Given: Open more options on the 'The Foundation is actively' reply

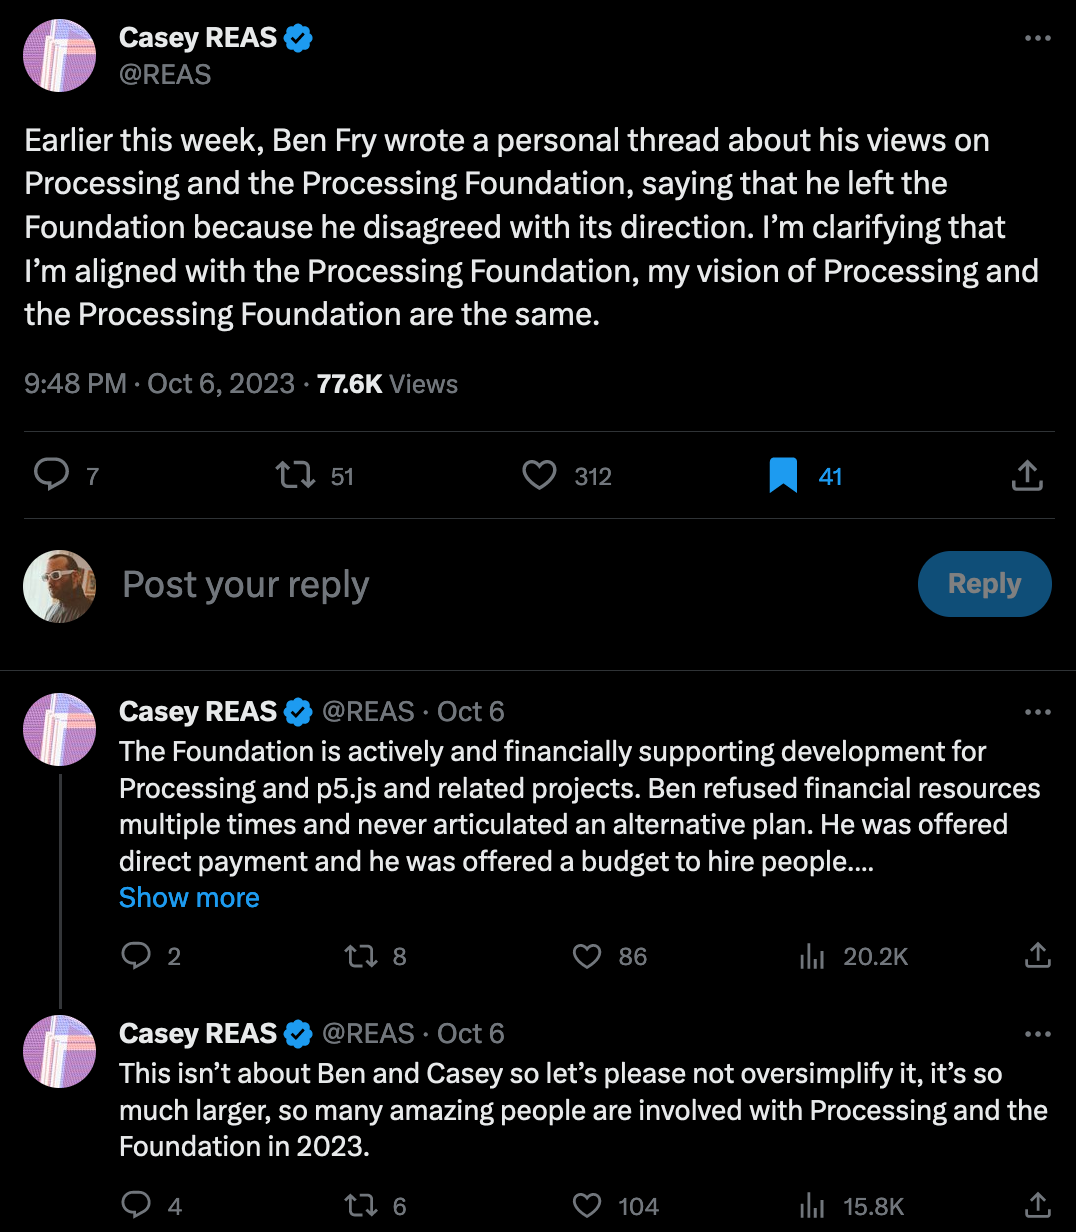Looking at the screenshot, I should click(1038, 712).
